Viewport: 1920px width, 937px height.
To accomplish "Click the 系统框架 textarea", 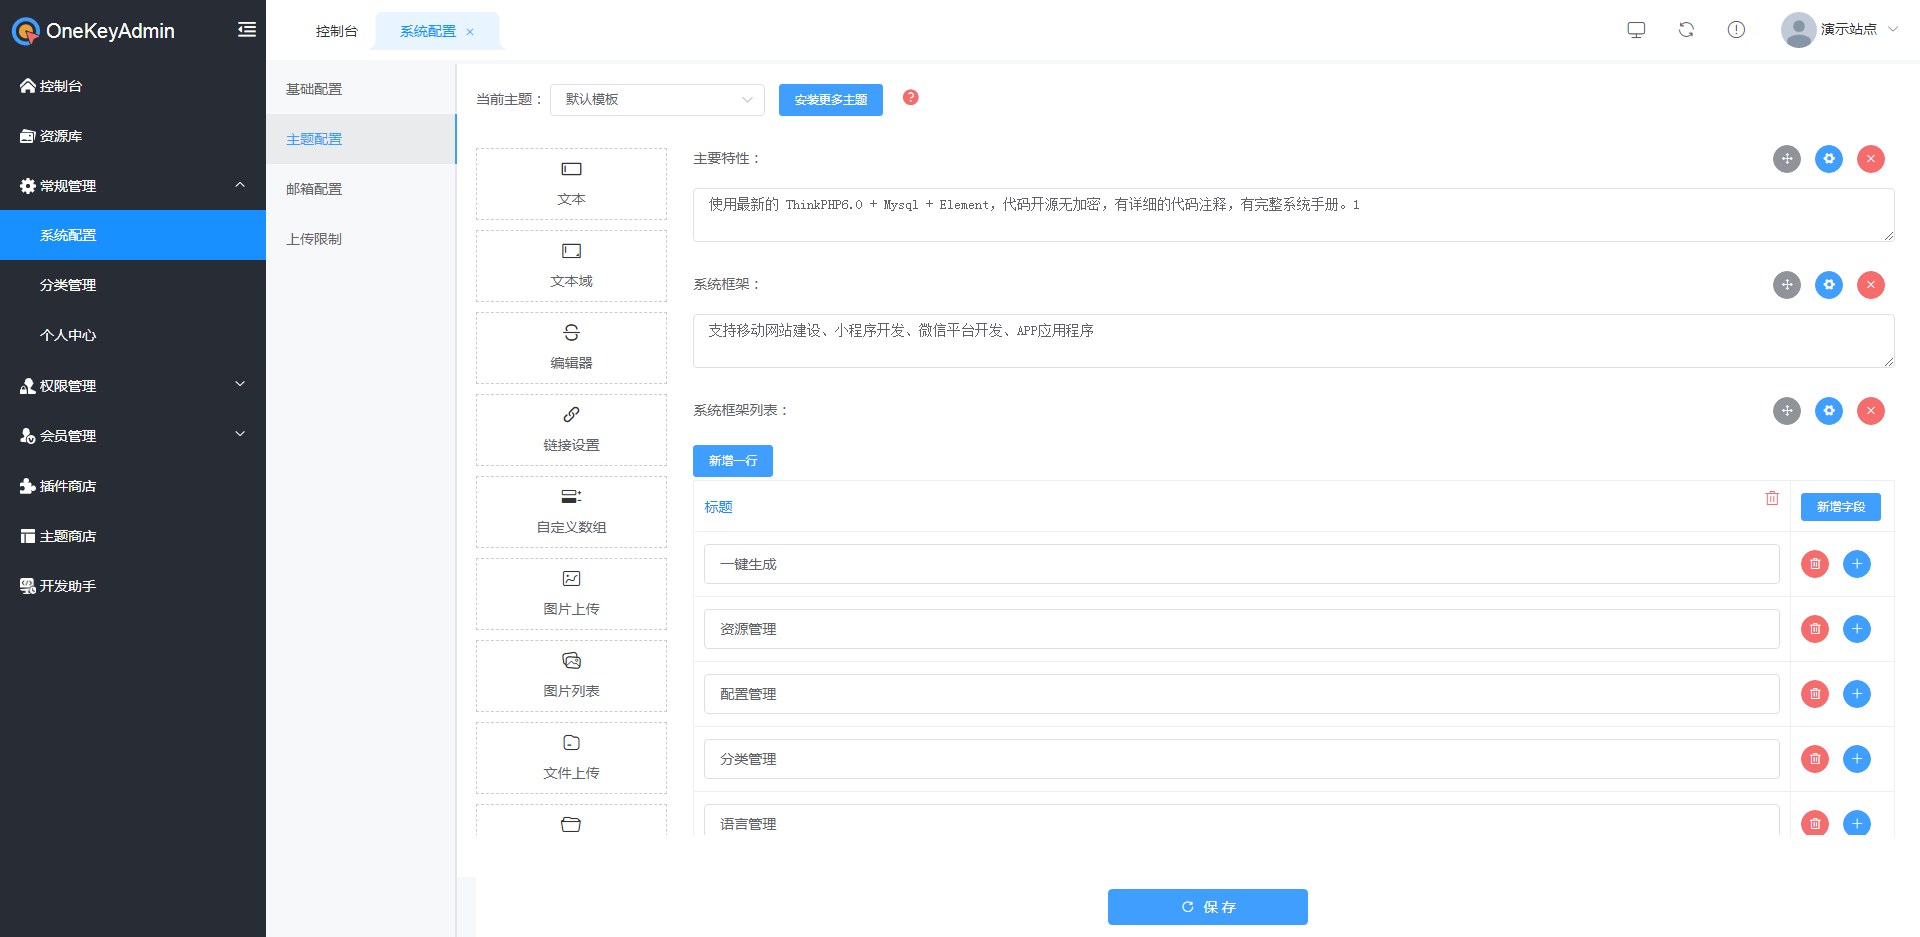I will point(1294,341).
